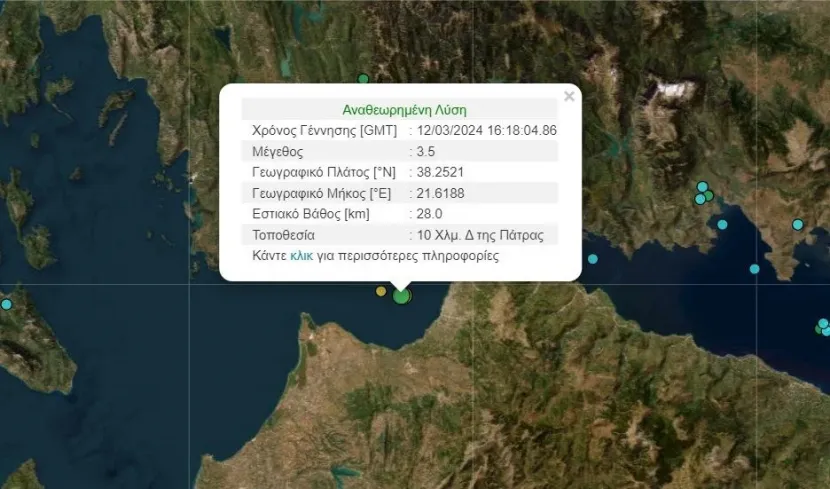Click the focal depth value 28.0
This screenshot has width=830, height=489.
[x=429, y=214]
